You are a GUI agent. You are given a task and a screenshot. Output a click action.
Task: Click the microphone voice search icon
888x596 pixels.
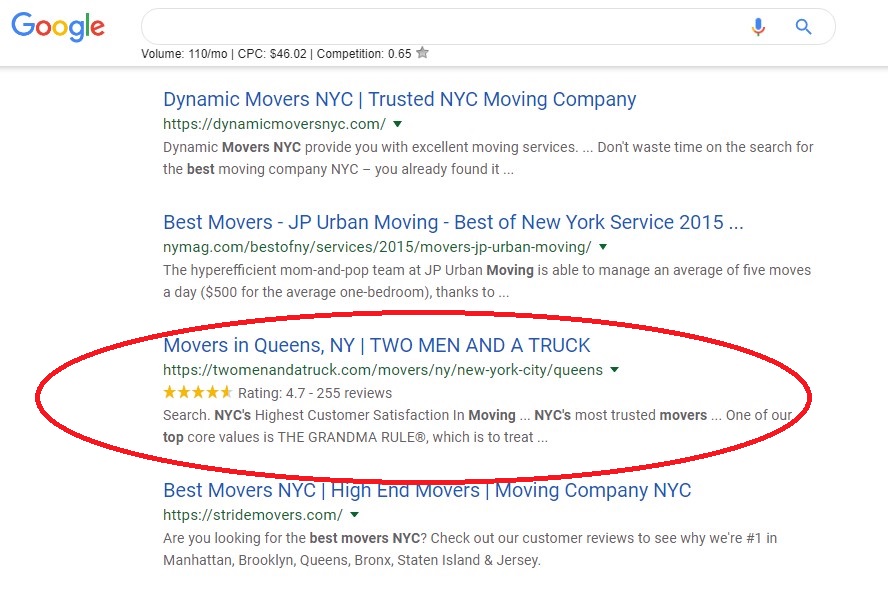tap(758, 27)
